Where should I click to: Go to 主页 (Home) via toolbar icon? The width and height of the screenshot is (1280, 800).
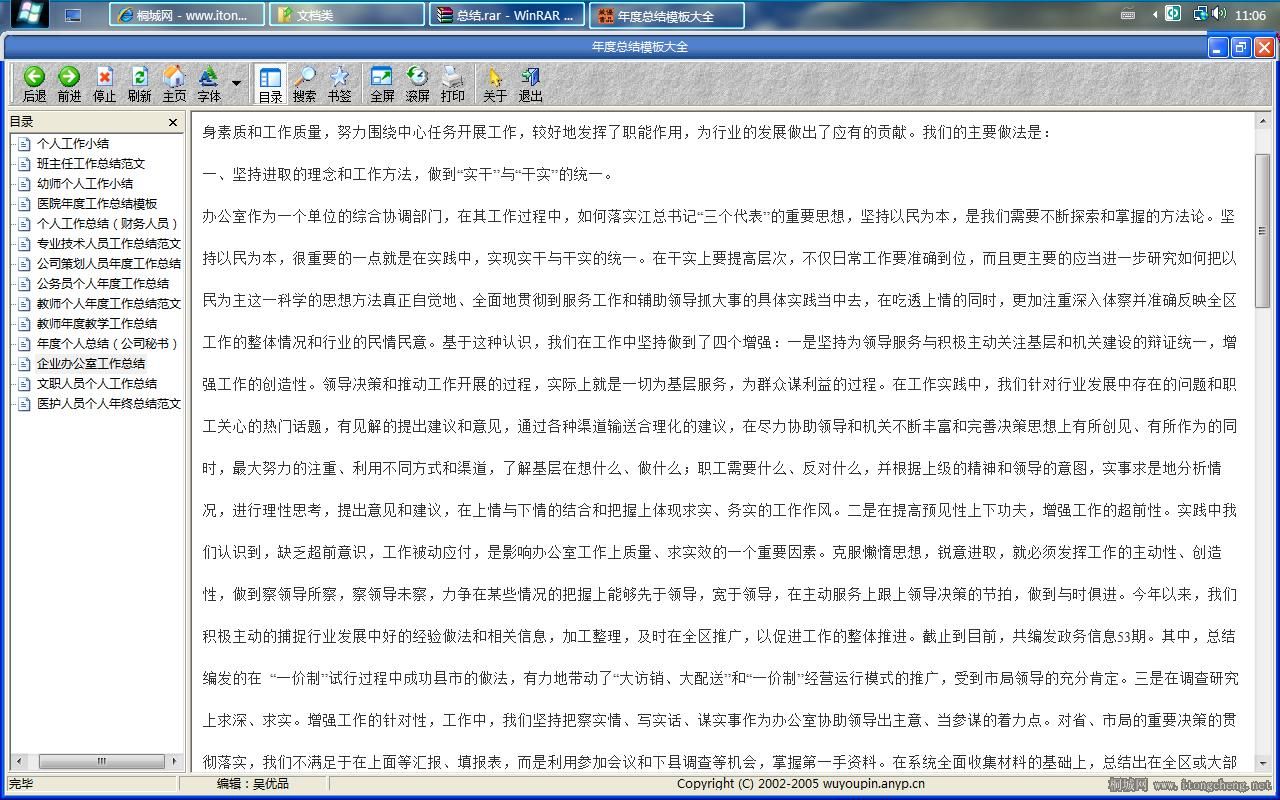(174, 84)
